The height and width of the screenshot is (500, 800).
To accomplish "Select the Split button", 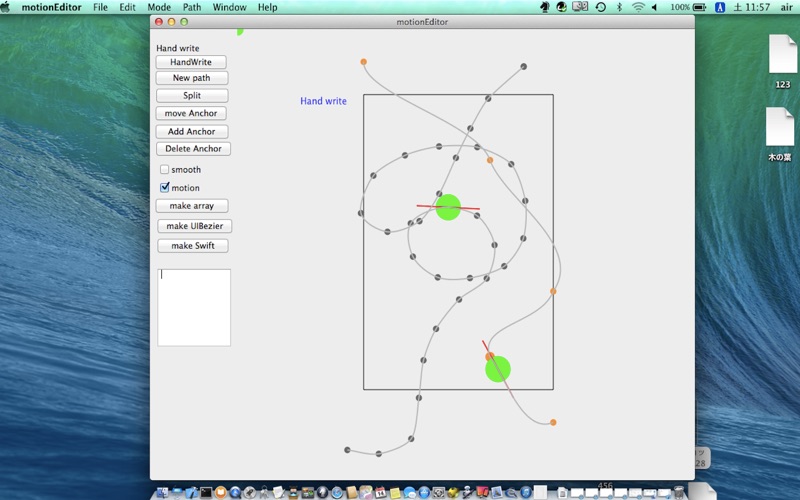I will pyautogui.click(x=192, y=95).
